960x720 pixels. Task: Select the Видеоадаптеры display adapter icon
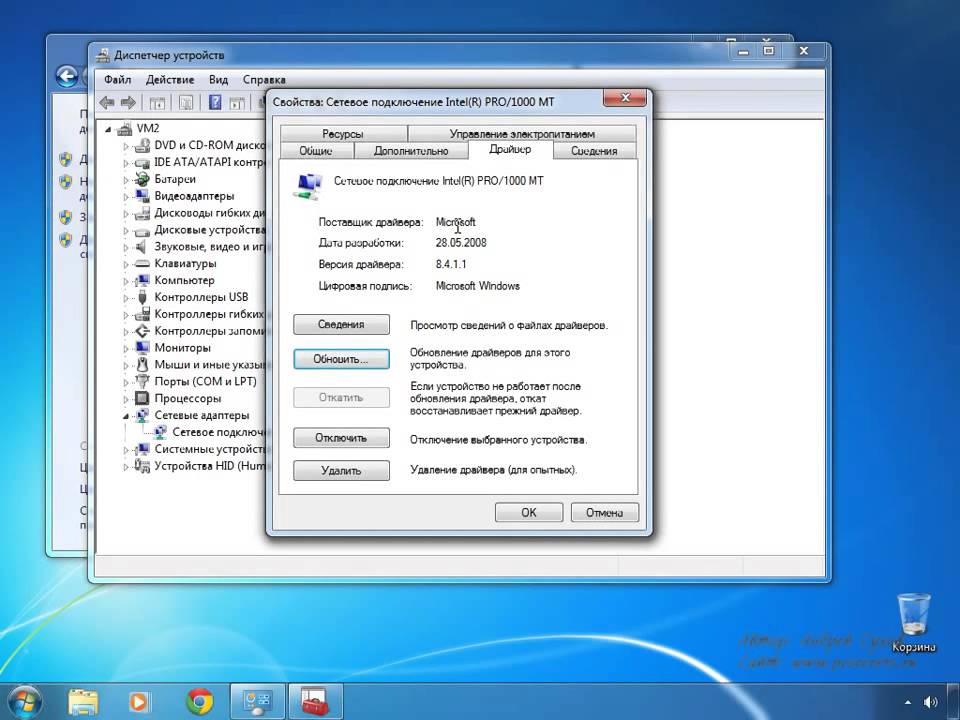(142, 196)
